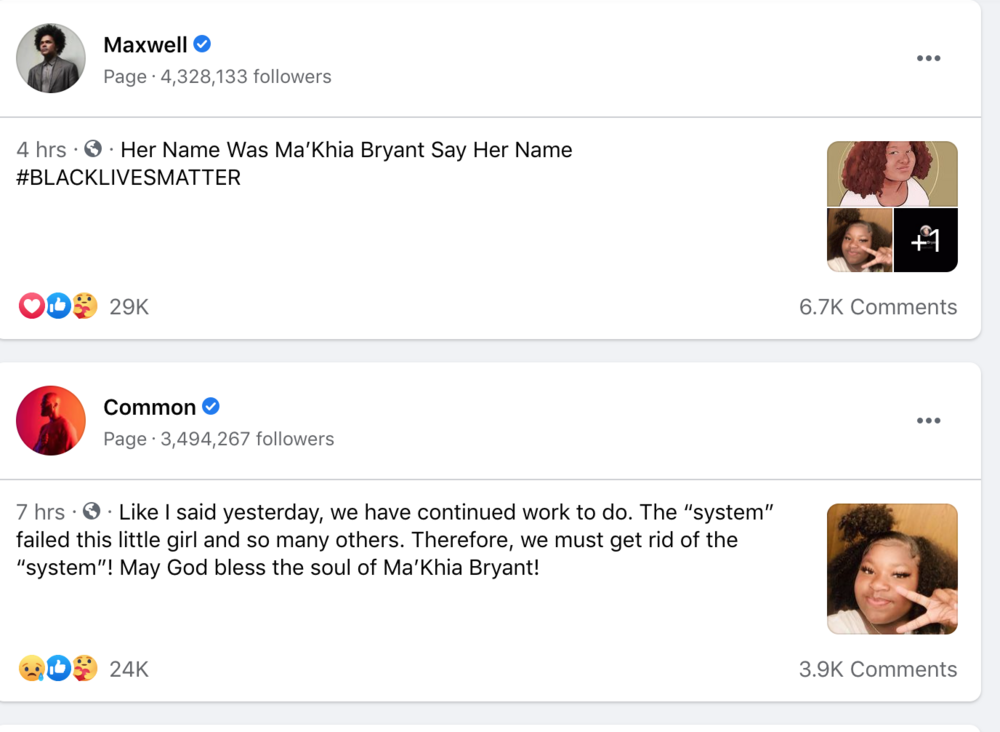Click the public globe icon on Maxwell's post
Viewport: 1000px width, 732px height.
click(x=93, y=149)
